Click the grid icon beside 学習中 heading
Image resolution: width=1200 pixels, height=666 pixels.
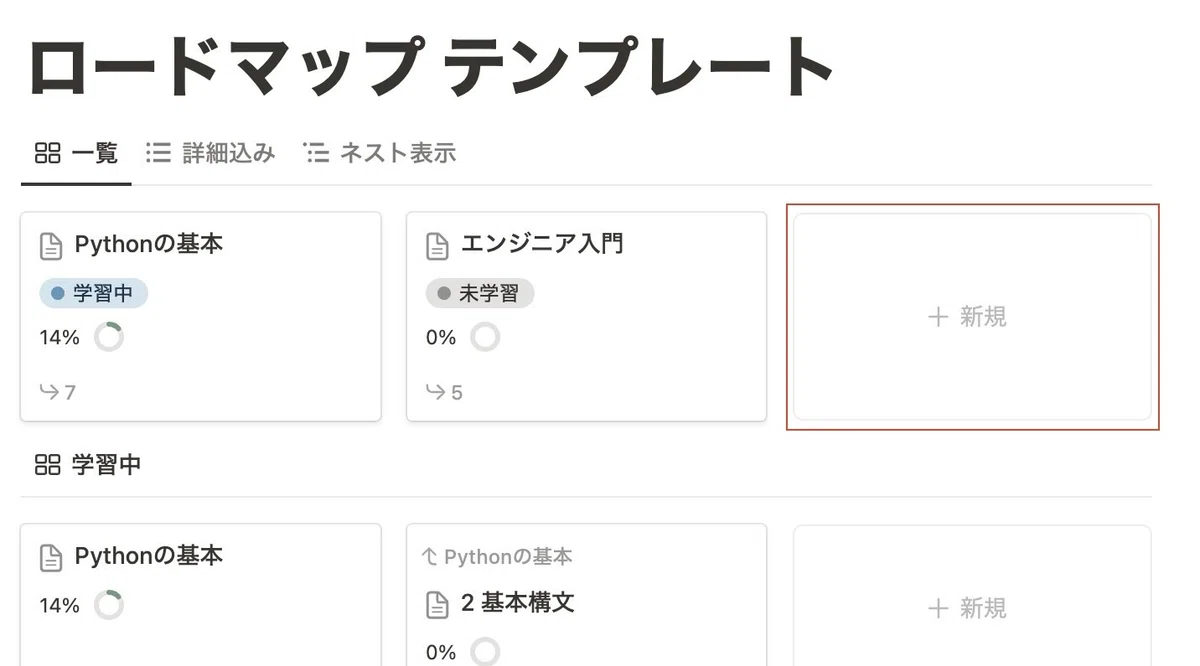tap(48, 464)
